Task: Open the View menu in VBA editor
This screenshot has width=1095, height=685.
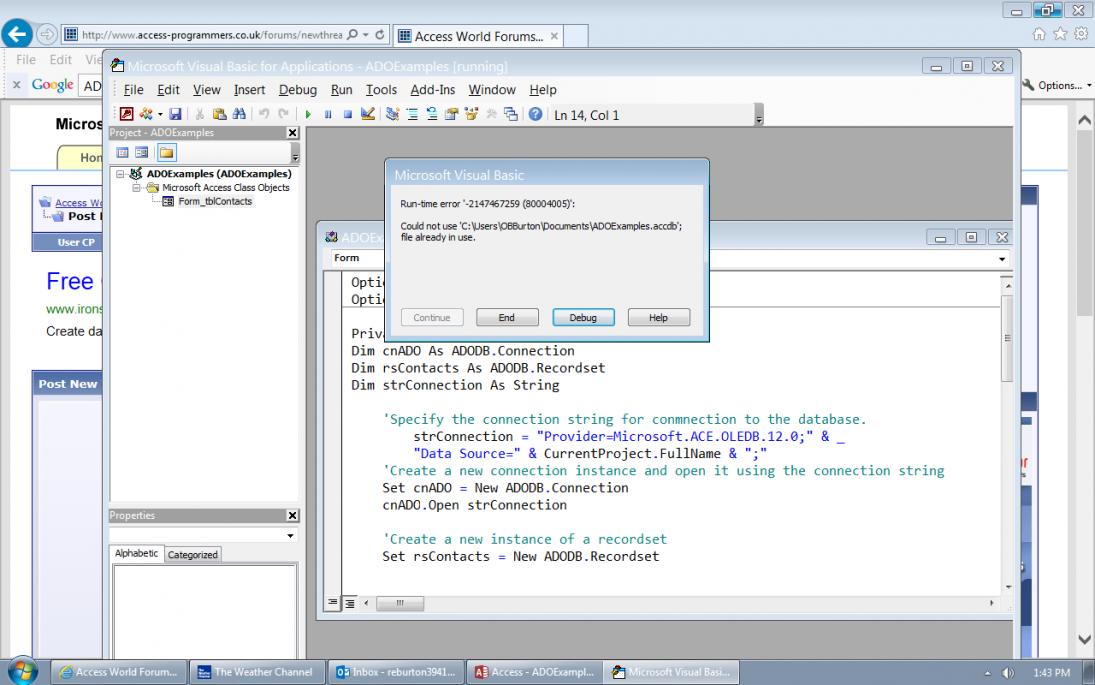Action: click(x=207, y=89)
